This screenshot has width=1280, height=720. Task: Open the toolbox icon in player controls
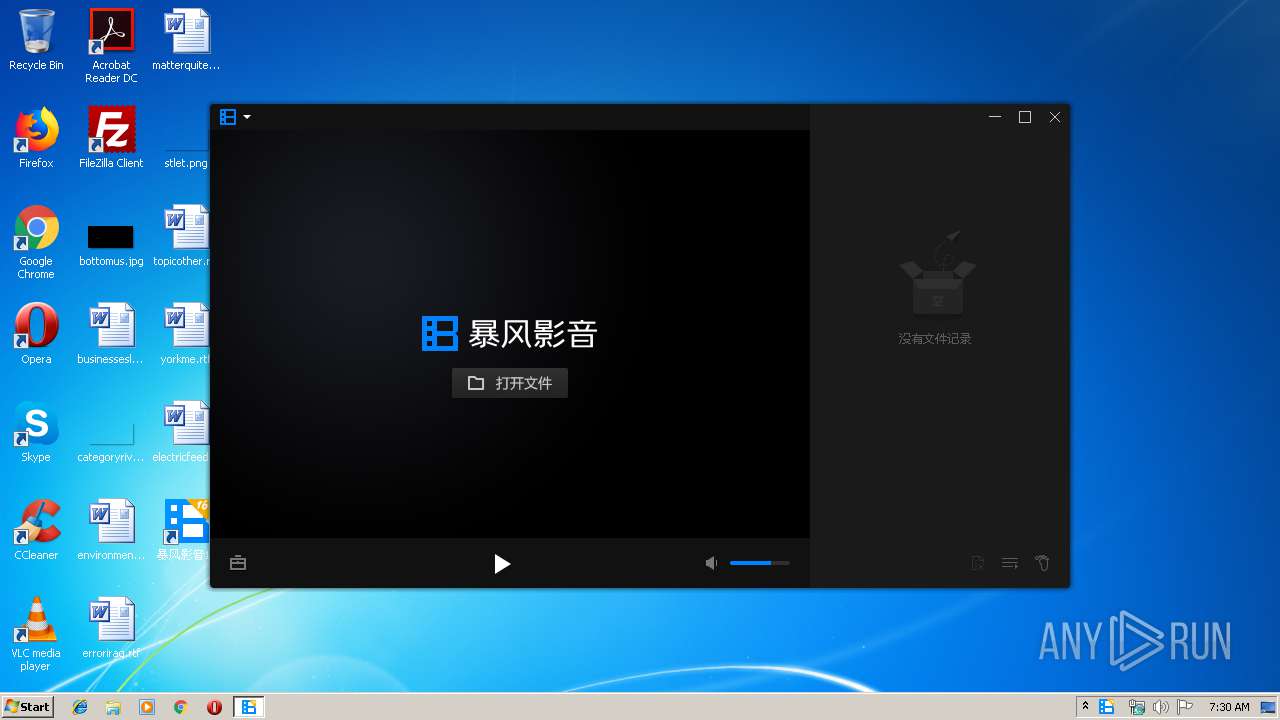point(238,563)
